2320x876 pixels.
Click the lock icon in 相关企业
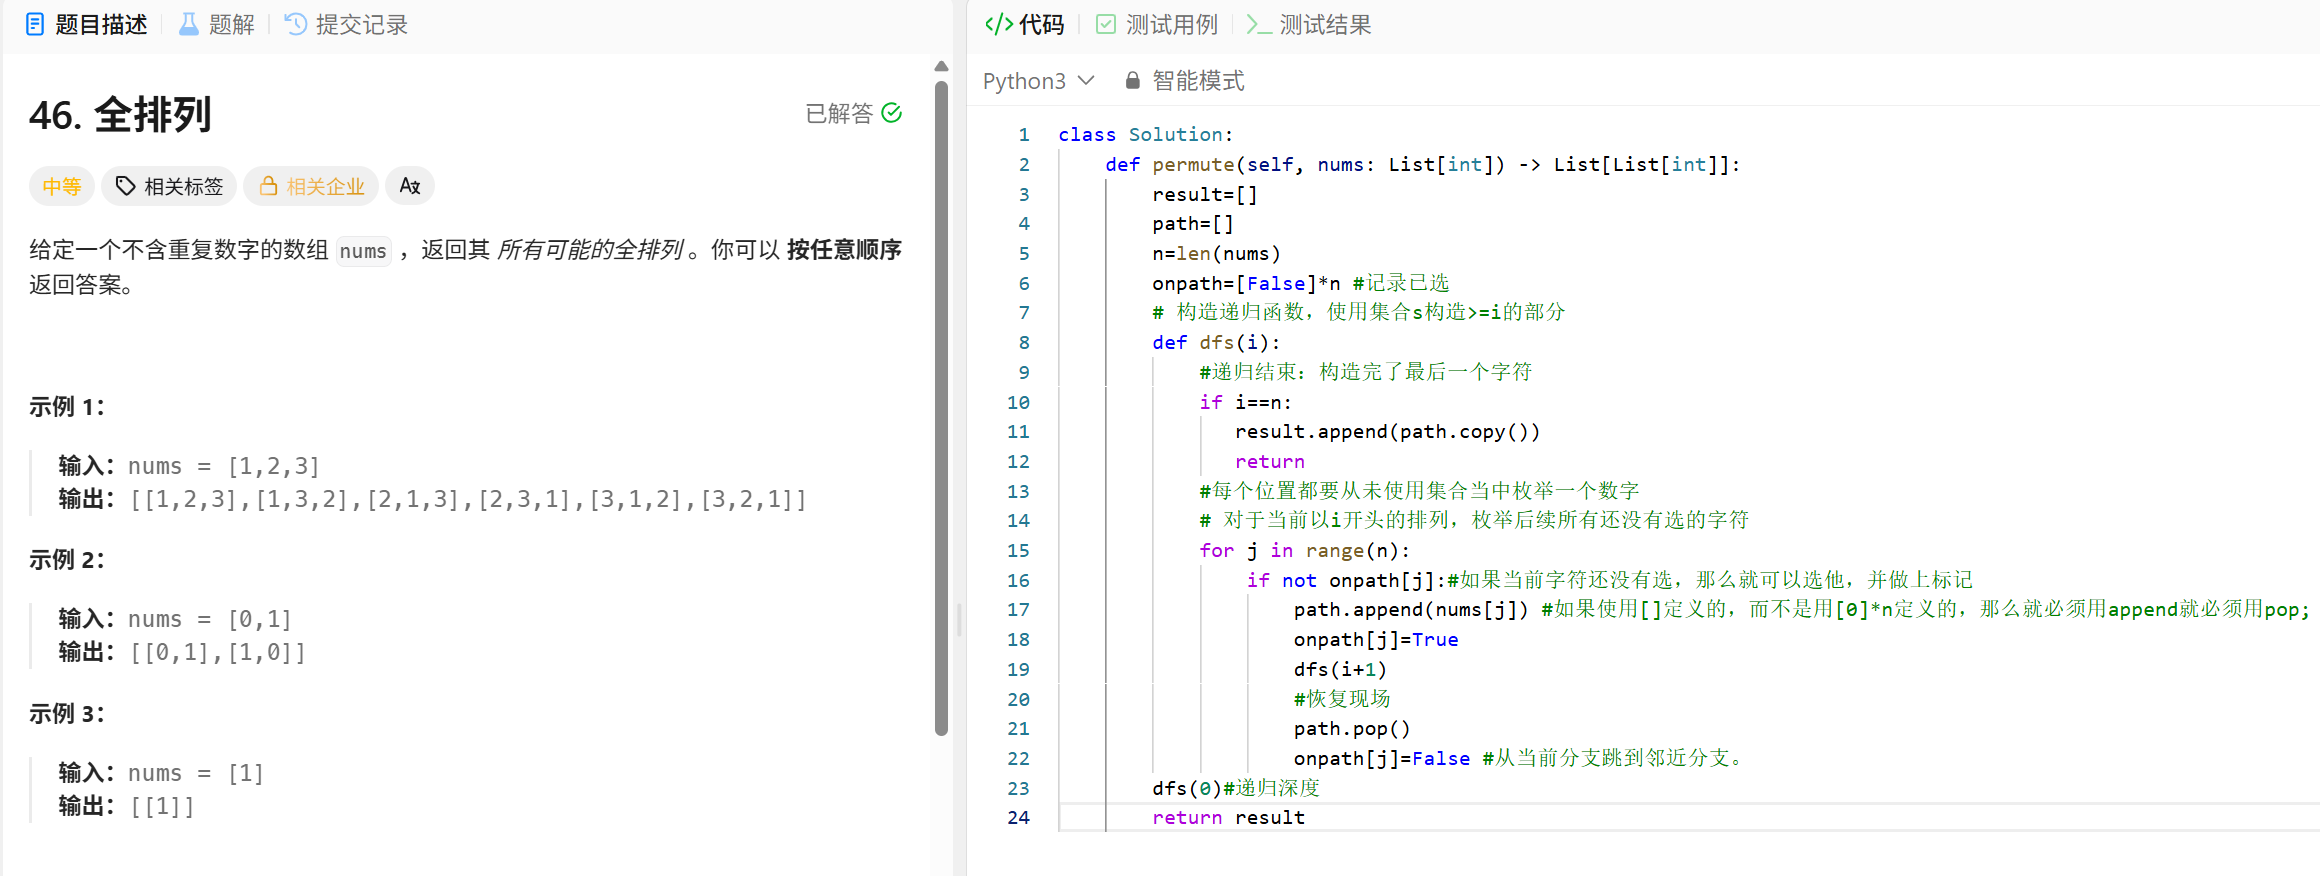[268, 186]
